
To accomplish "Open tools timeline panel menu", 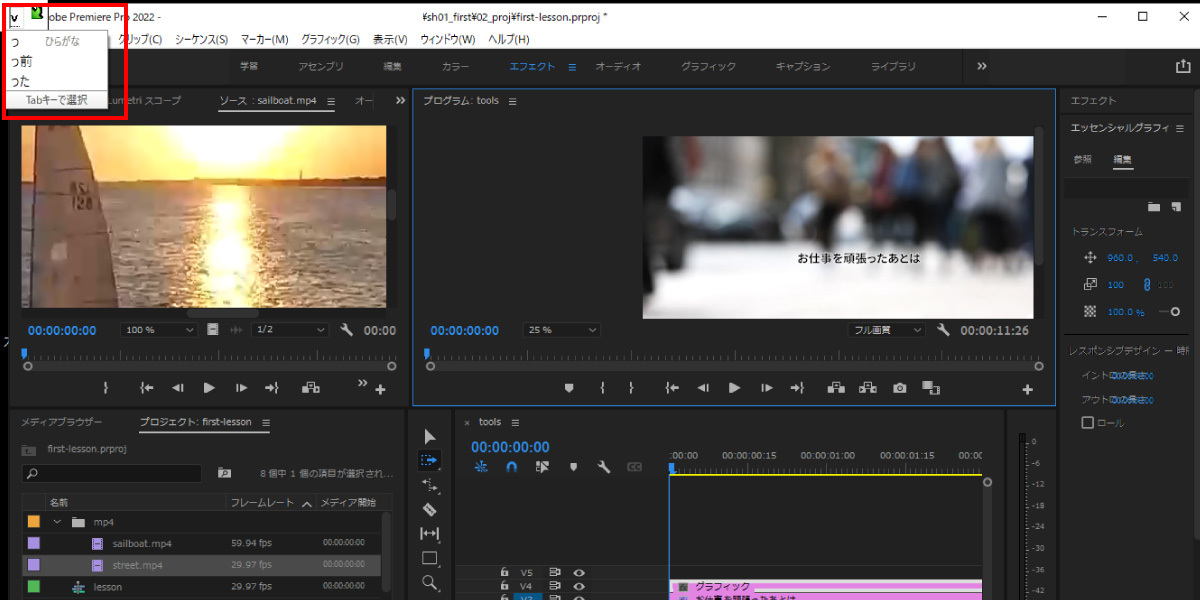I will [x=516, y=423].
